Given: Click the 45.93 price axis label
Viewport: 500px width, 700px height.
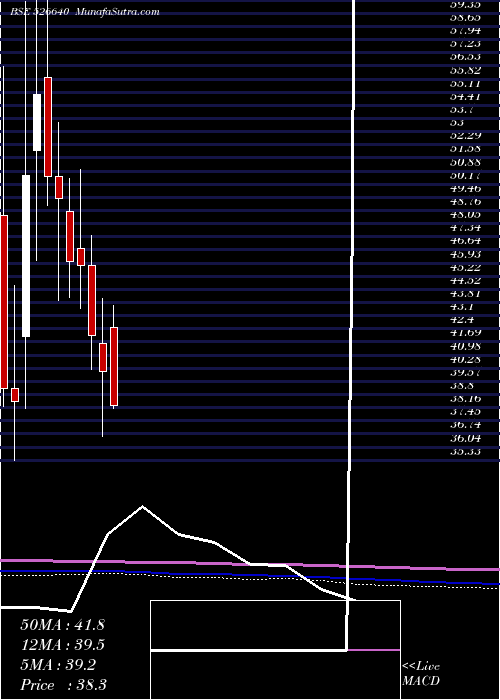Looking at the screenshot, I should (x=465, y=254).
